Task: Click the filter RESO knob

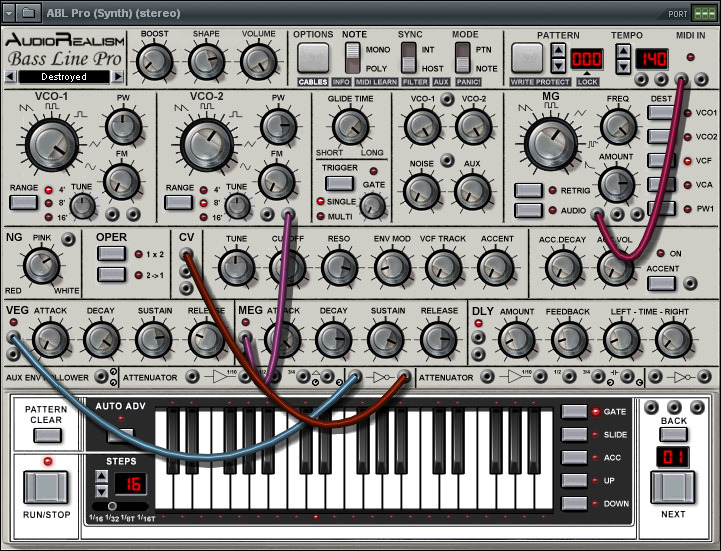Action: tap(339, 268)
